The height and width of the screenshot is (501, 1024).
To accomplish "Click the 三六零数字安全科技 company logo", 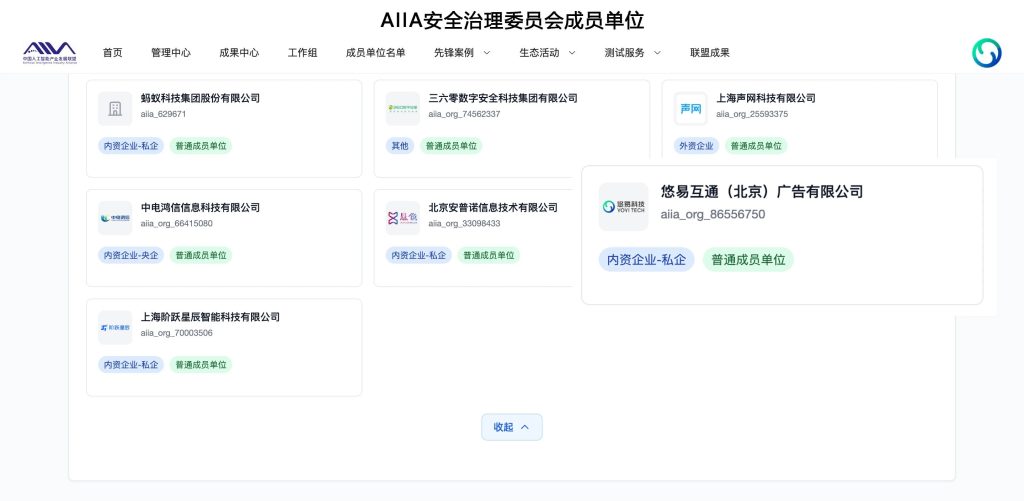I will click(x=403, y=108).
